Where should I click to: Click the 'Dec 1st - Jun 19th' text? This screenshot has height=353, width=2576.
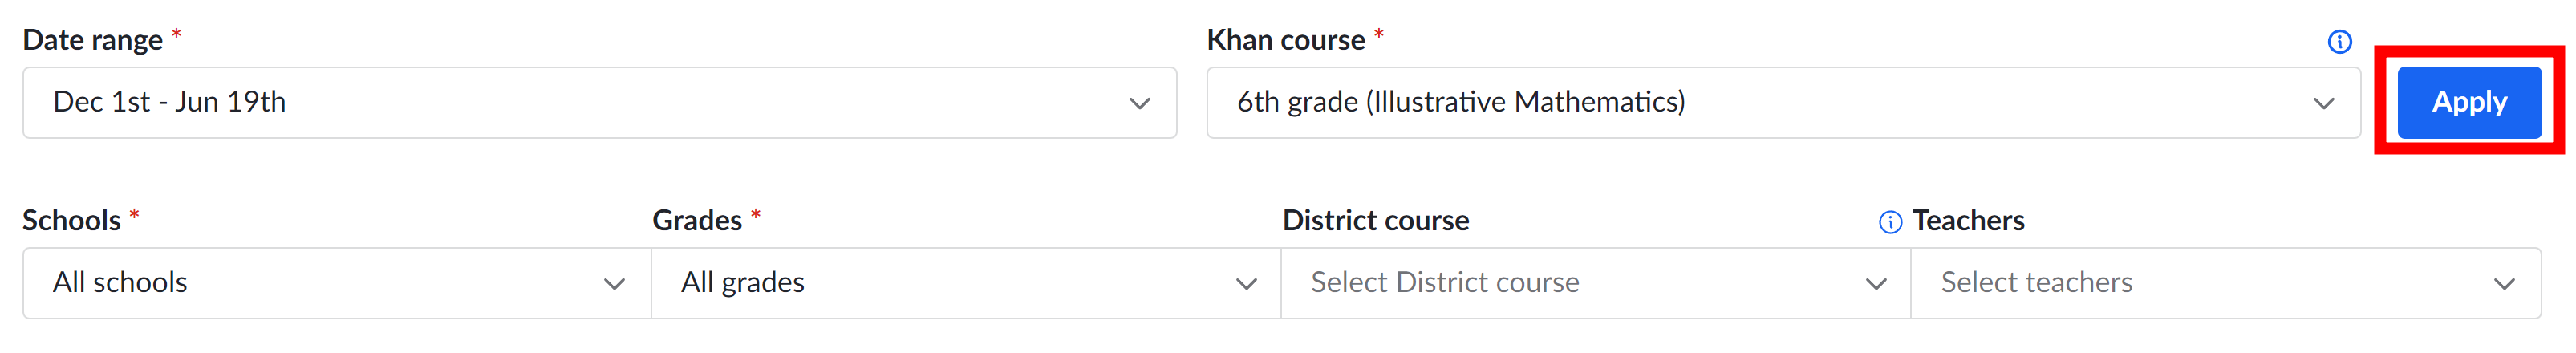click(169, 102)
